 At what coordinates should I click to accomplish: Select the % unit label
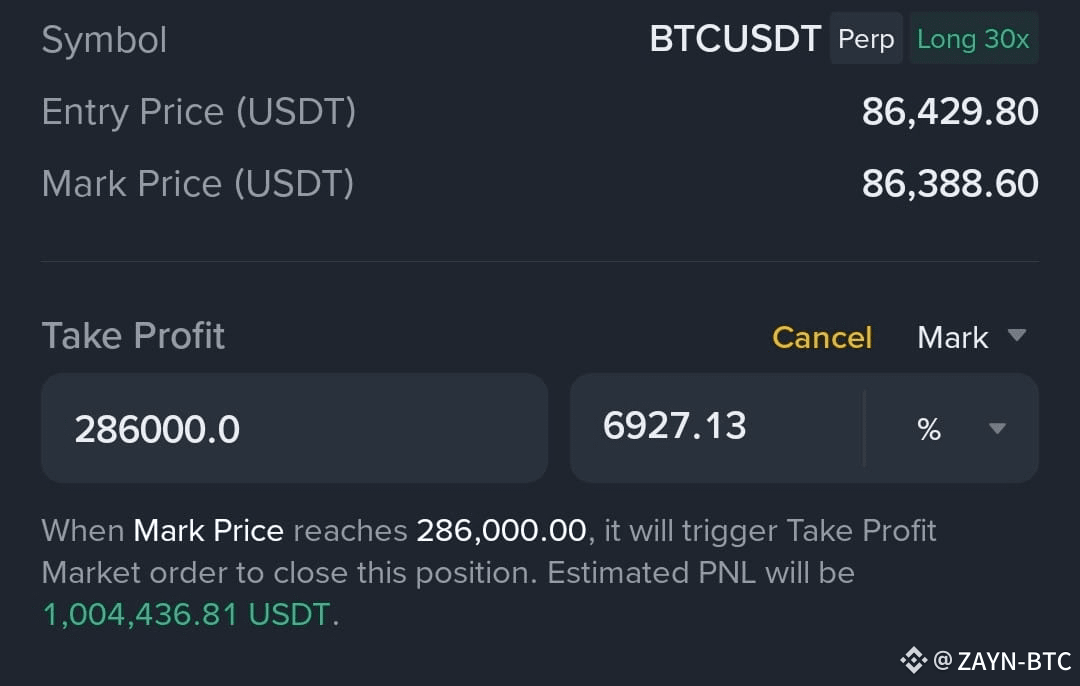[x=929, y=429]
